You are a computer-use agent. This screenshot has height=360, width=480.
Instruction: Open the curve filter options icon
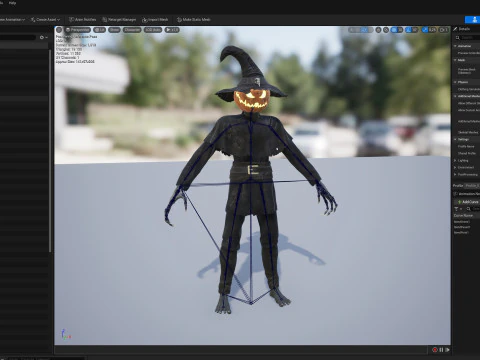[458, 209]
